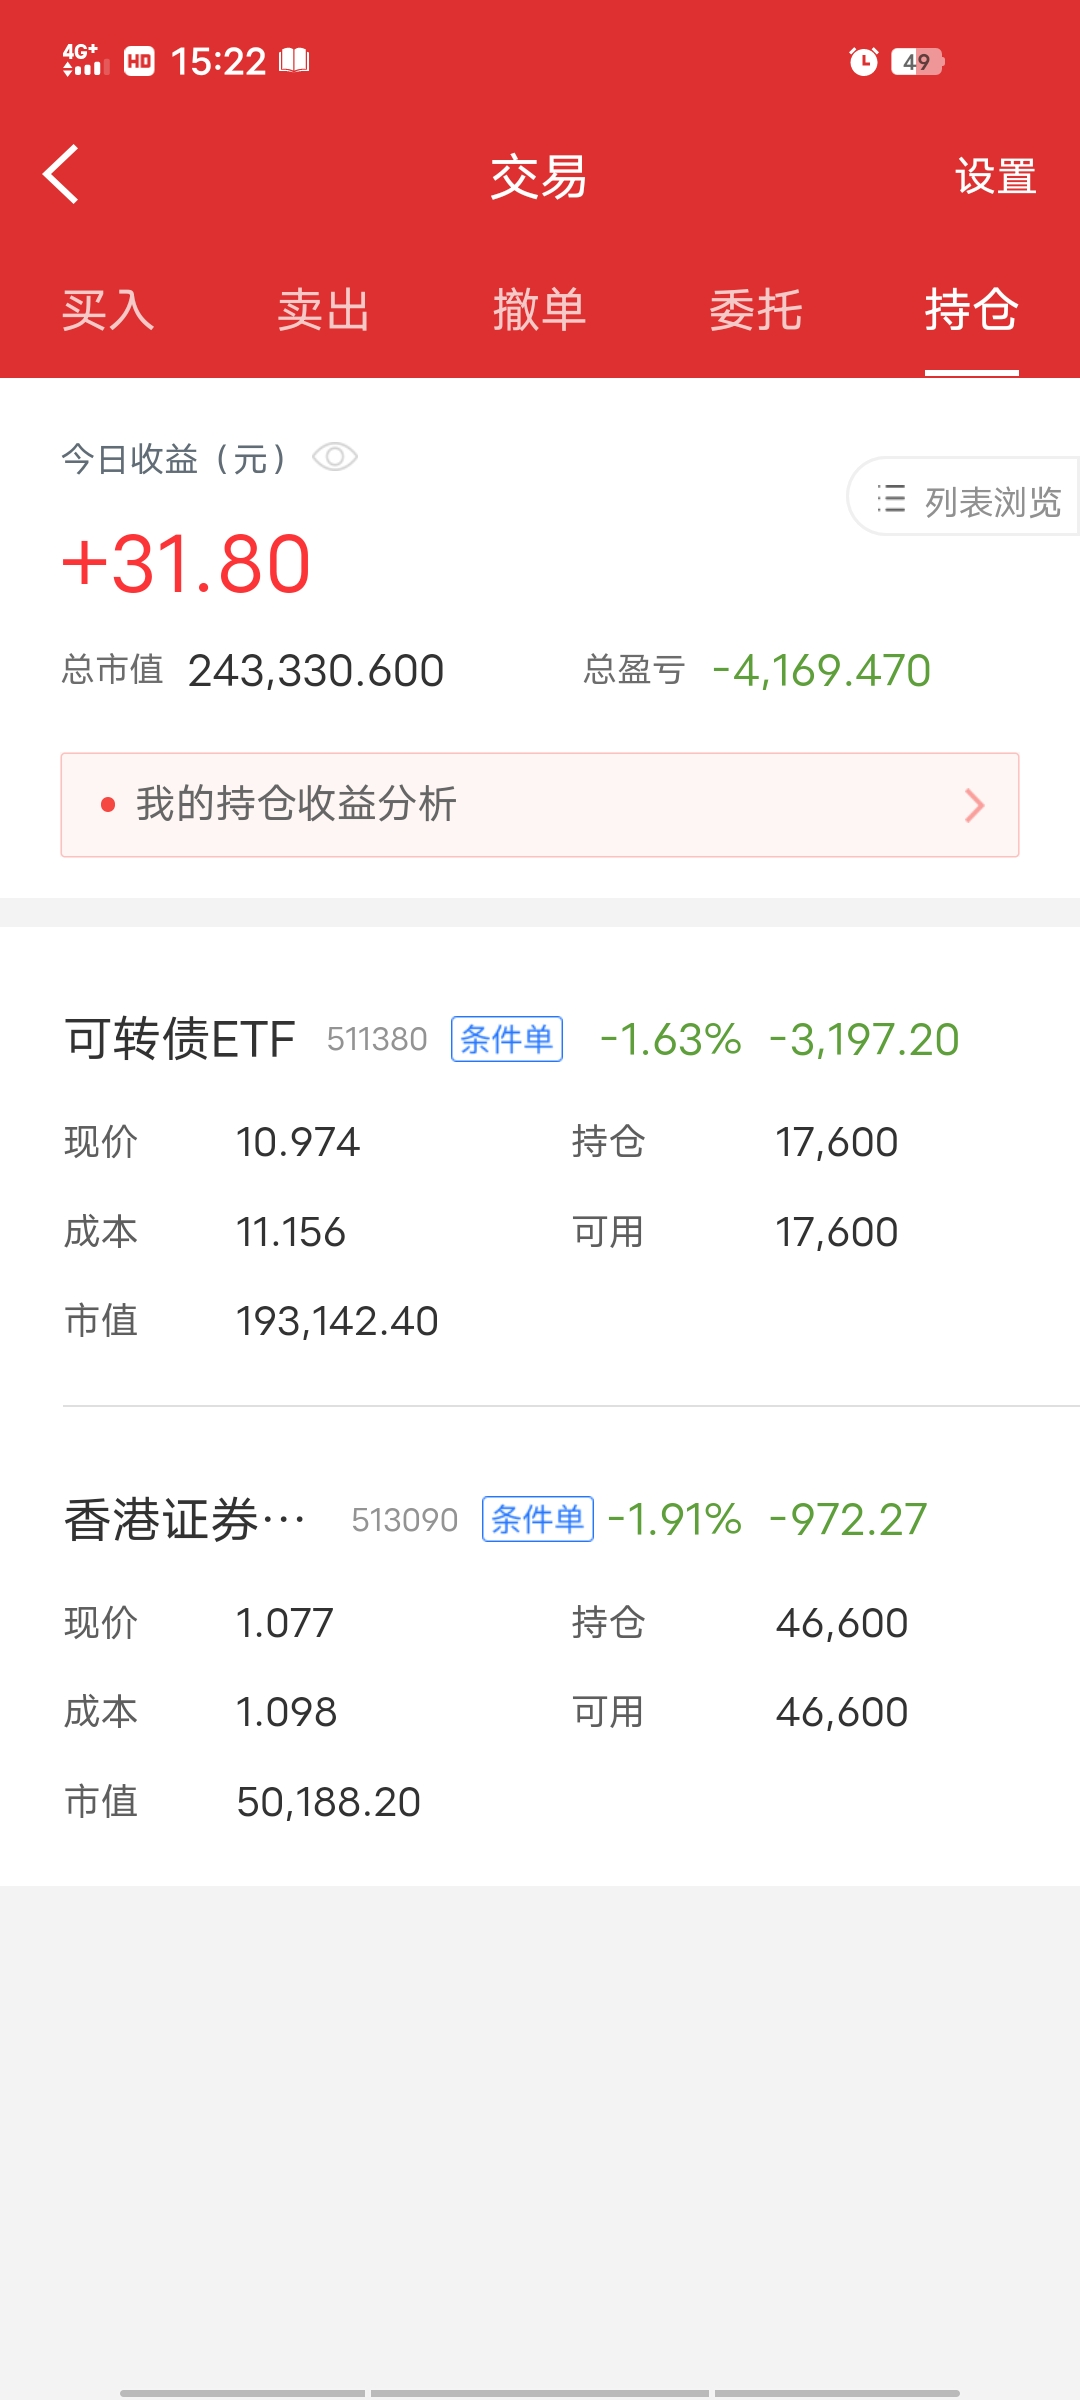Screen dimensions: 1080x2400
Task: Tap the 条件单 tag on 香港证券 holding
Action: tap(538, 1519)
